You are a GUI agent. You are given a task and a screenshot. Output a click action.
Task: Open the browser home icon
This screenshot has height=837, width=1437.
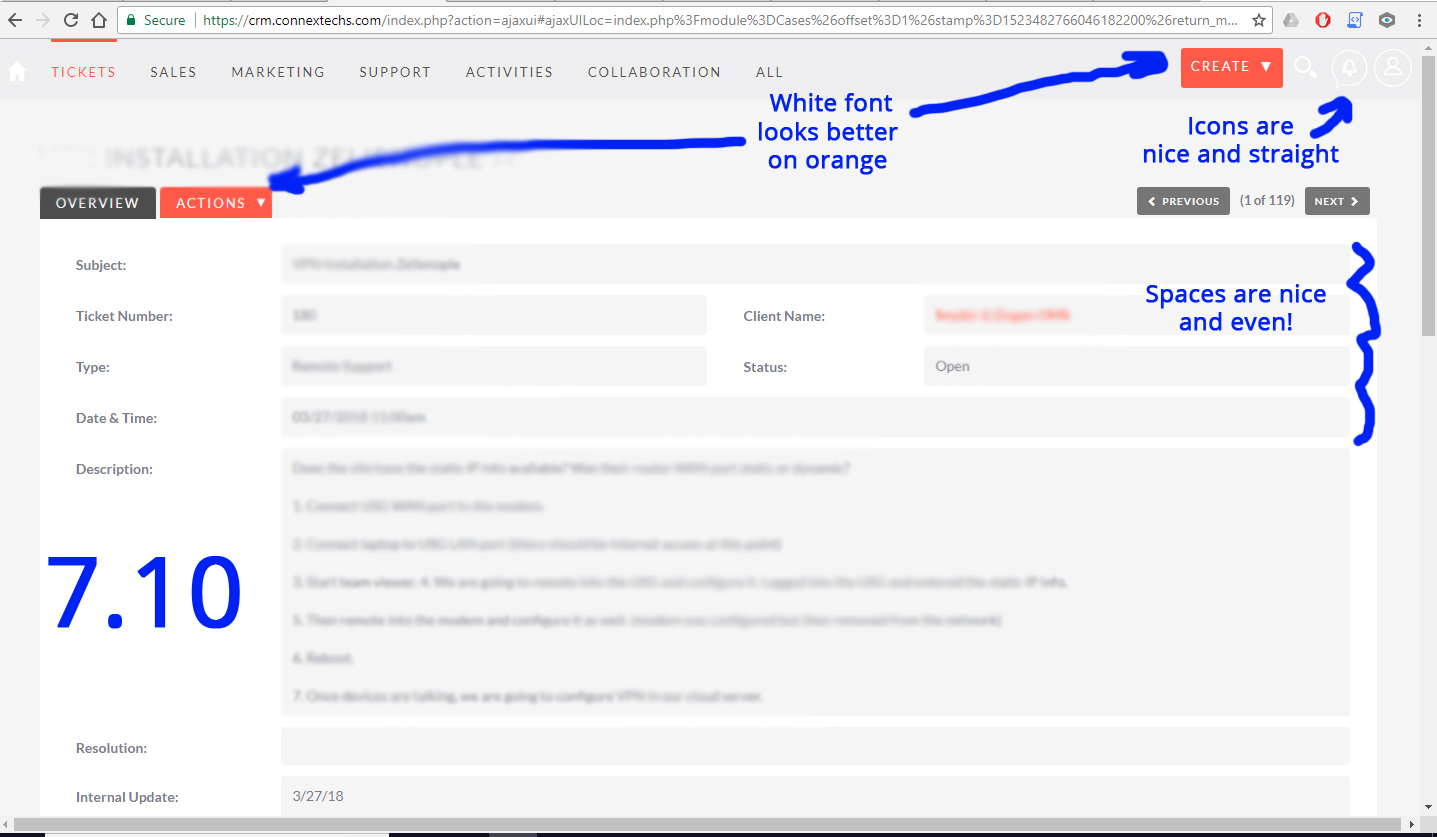tap(101, 19)
